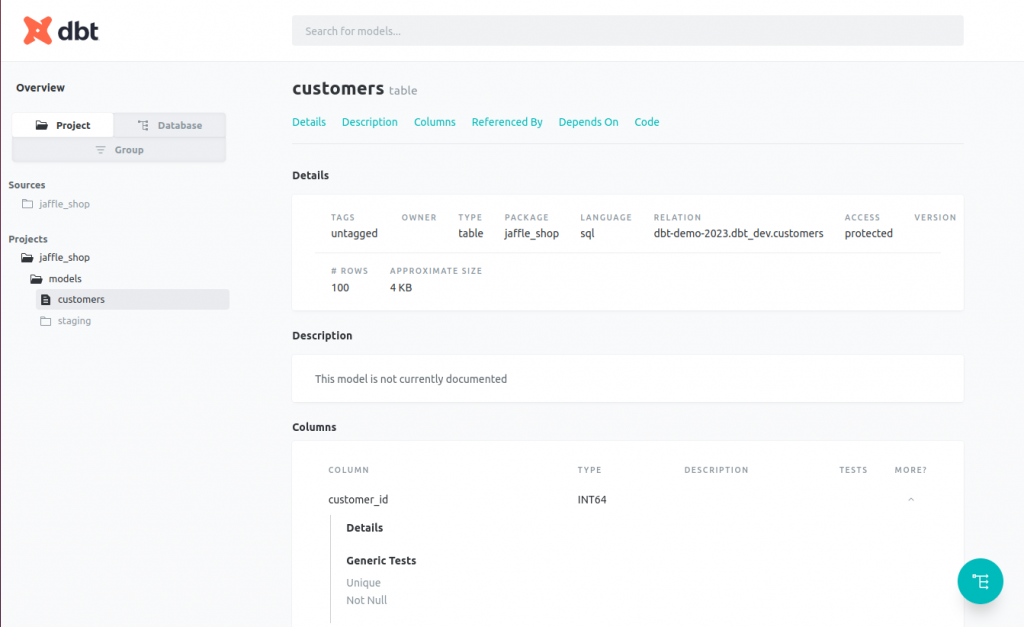The image size is (1024, 627).
Task: Collapse the jaffle_shop project node
Action: (x=64, y=257)
